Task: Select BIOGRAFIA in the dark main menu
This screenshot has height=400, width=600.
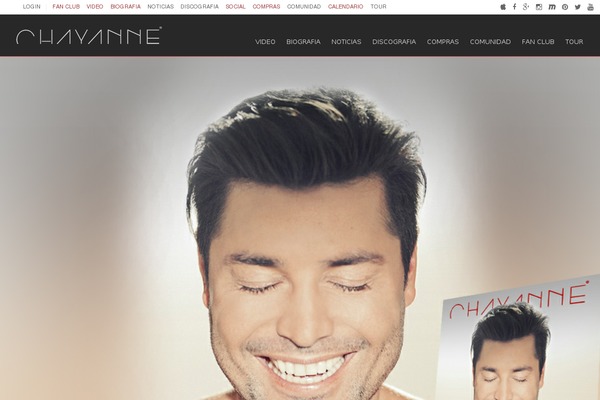Action: pos(303,42)
